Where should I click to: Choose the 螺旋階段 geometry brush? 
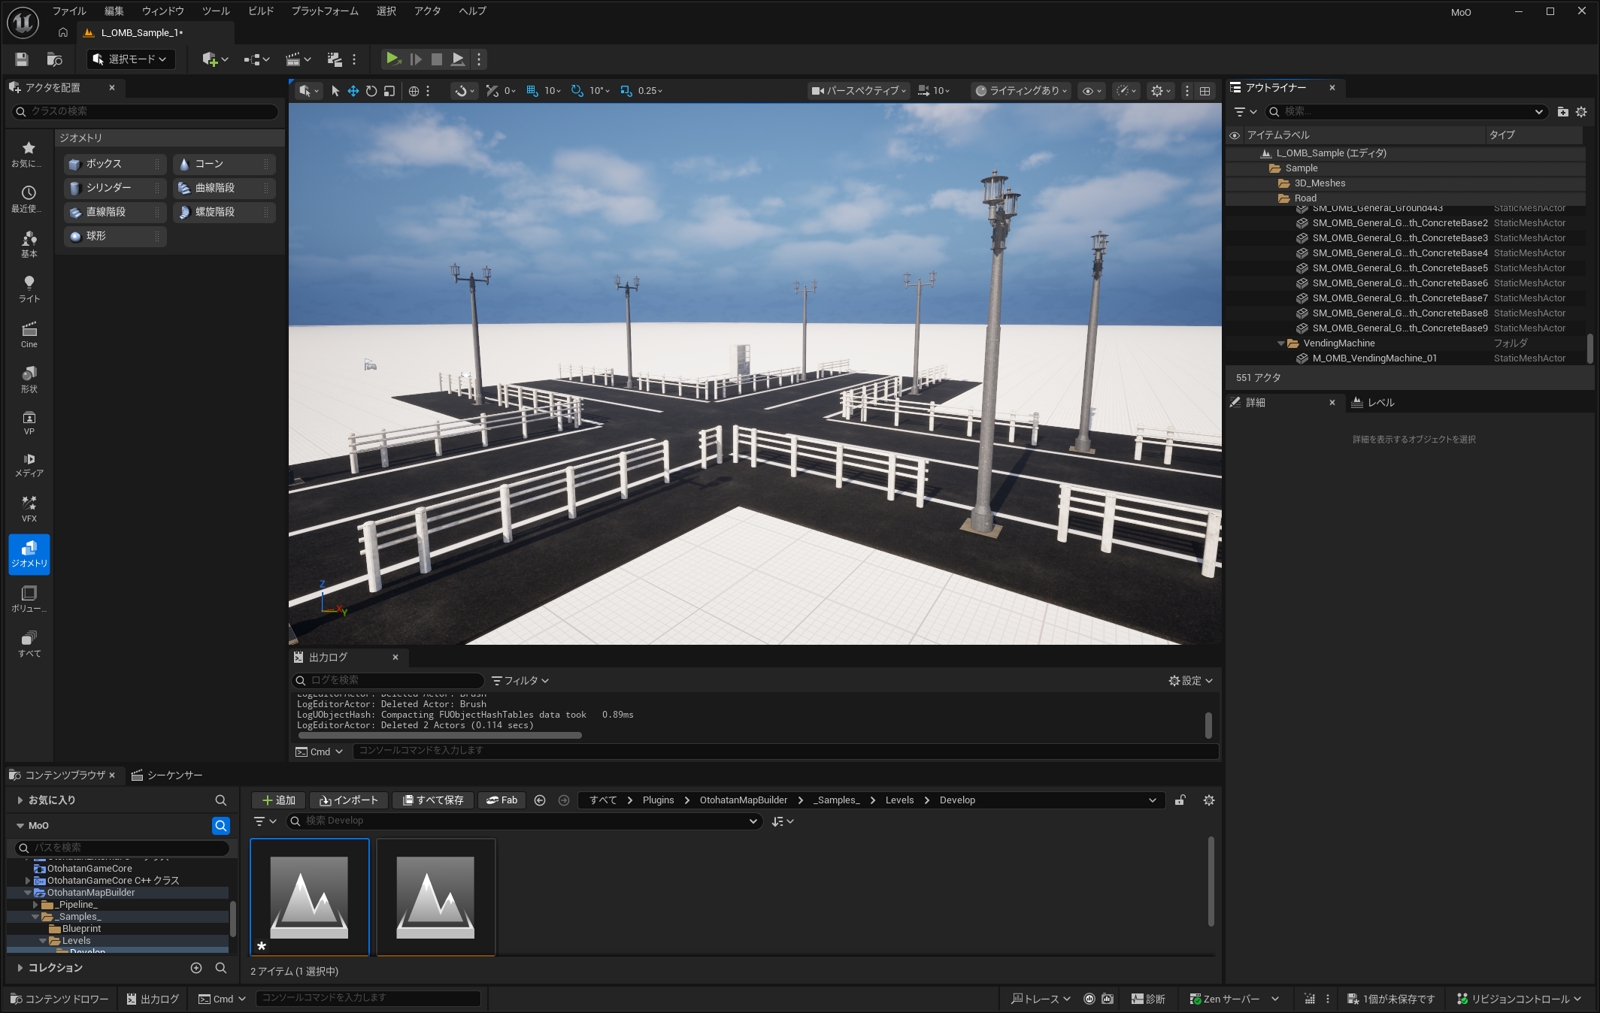(223, 212)
